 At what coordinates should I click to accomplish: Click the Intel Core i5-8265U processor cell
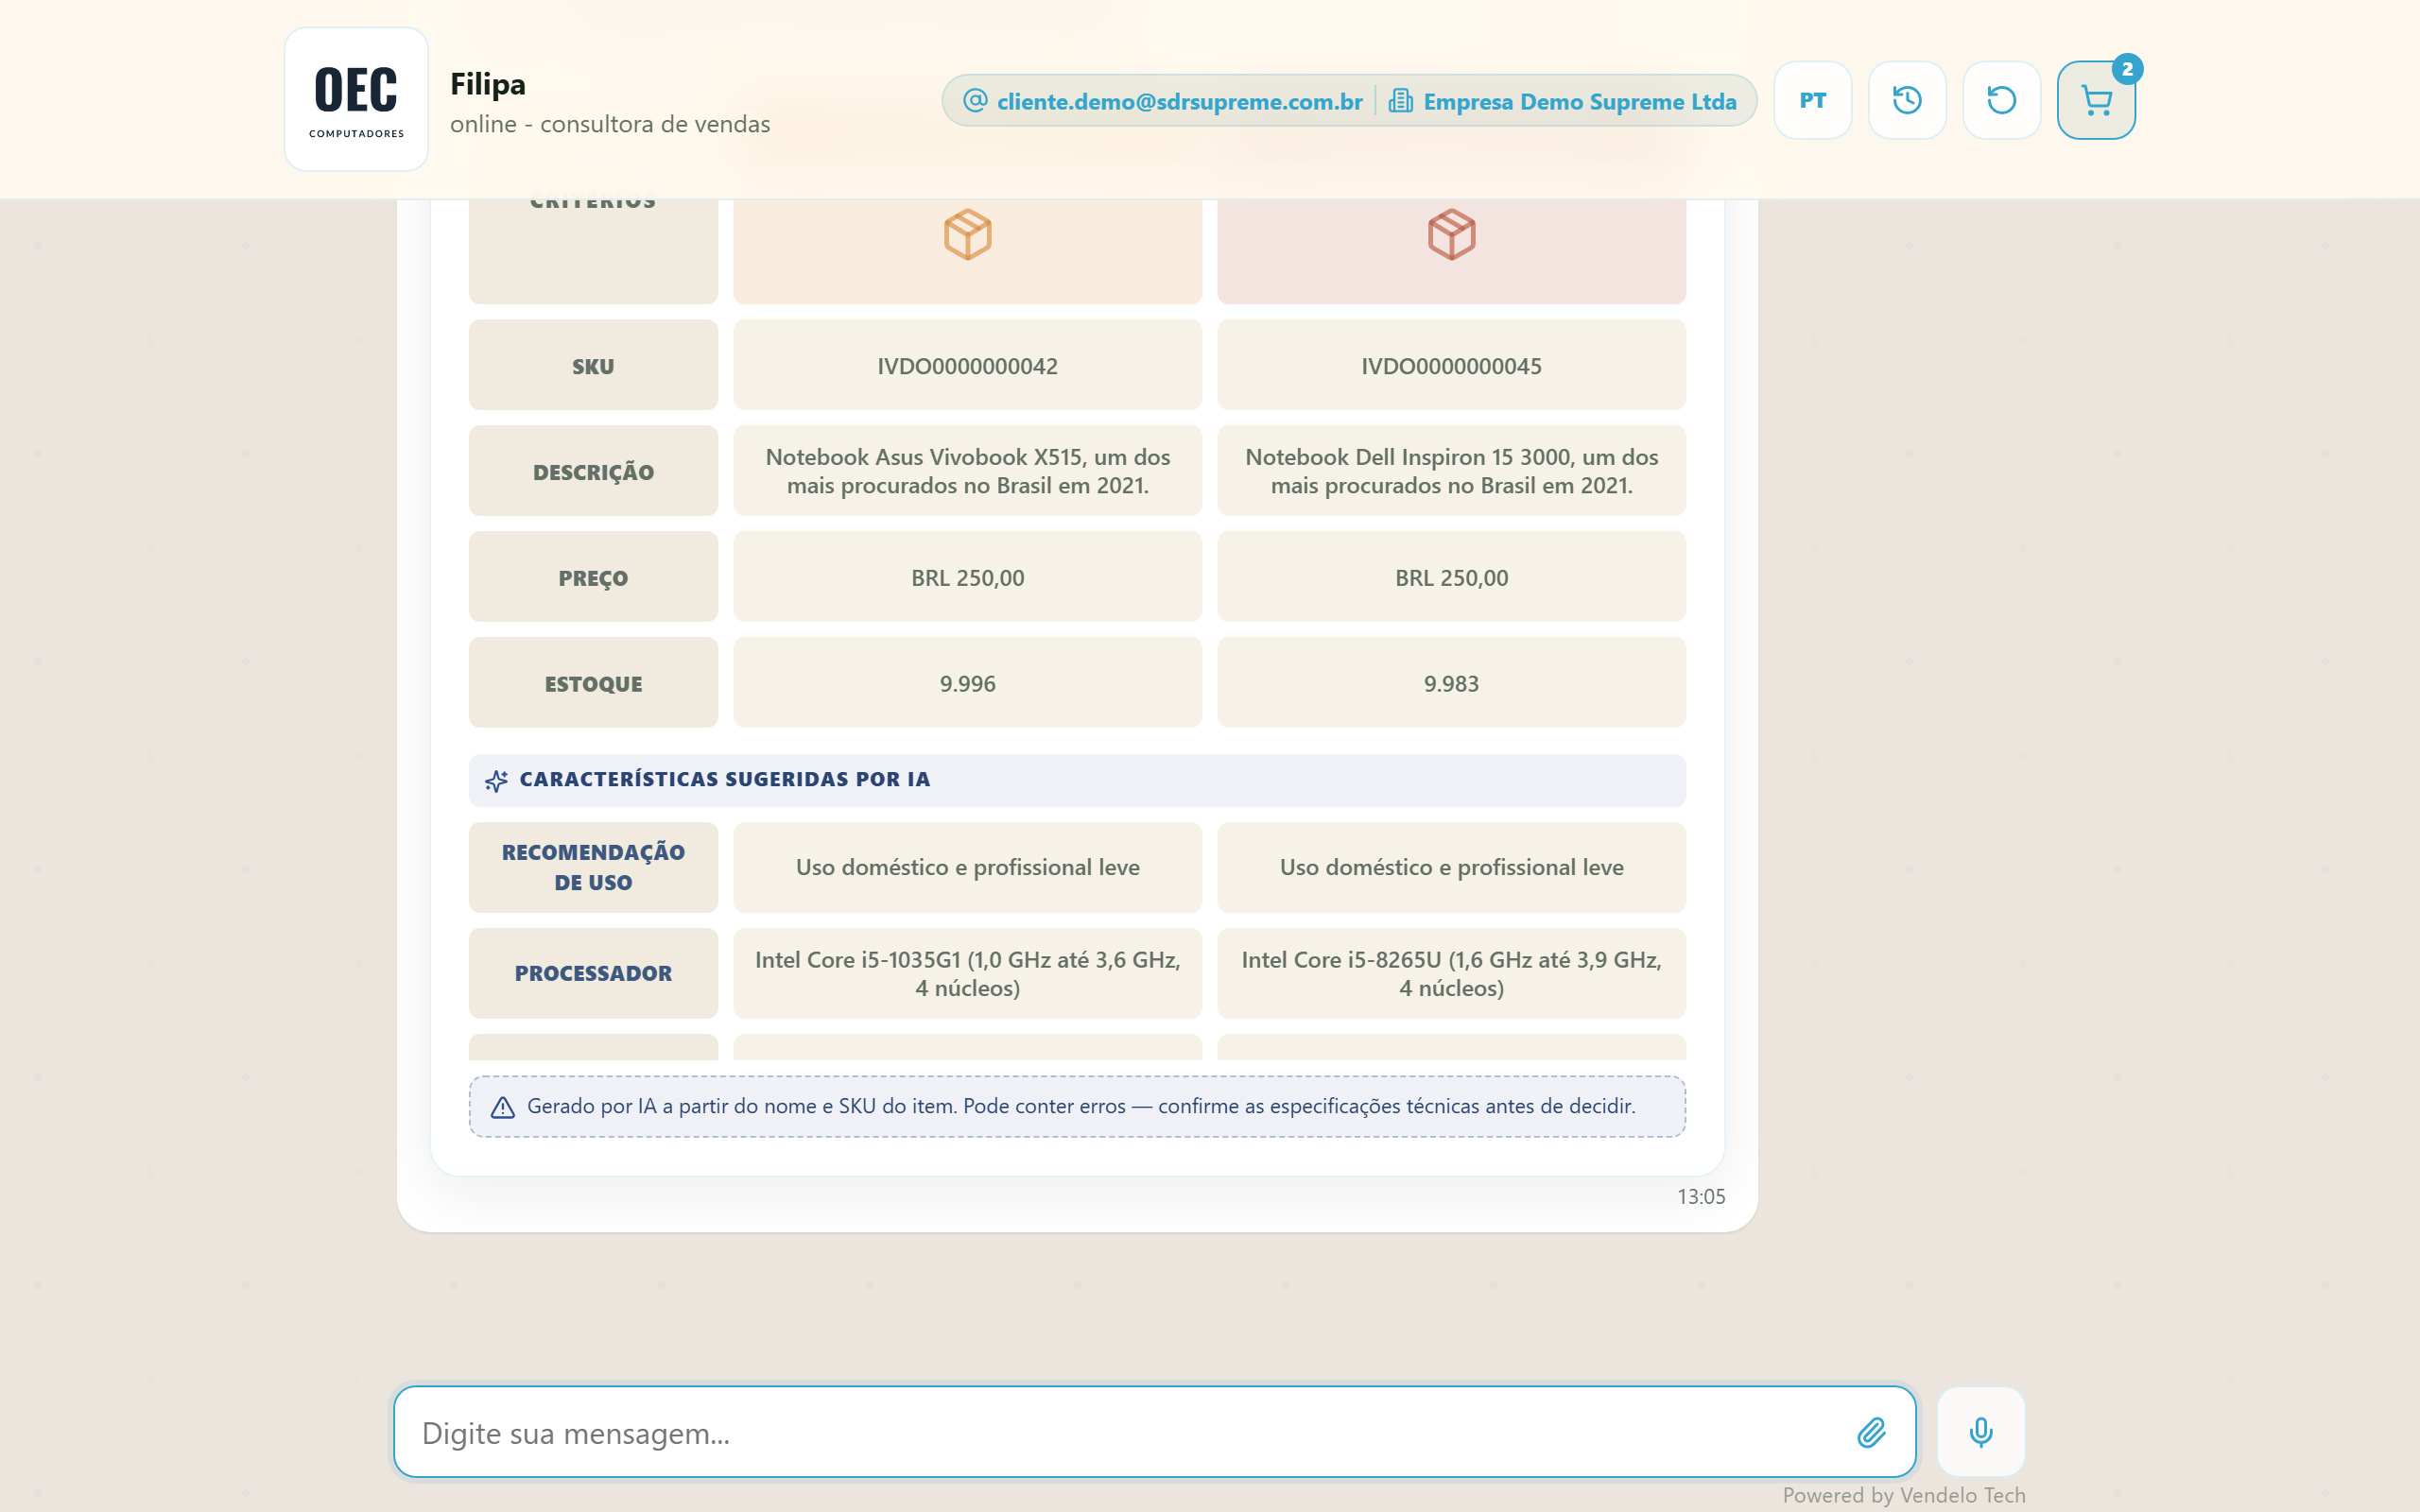pyautogui.click(x=1451, y=973)
